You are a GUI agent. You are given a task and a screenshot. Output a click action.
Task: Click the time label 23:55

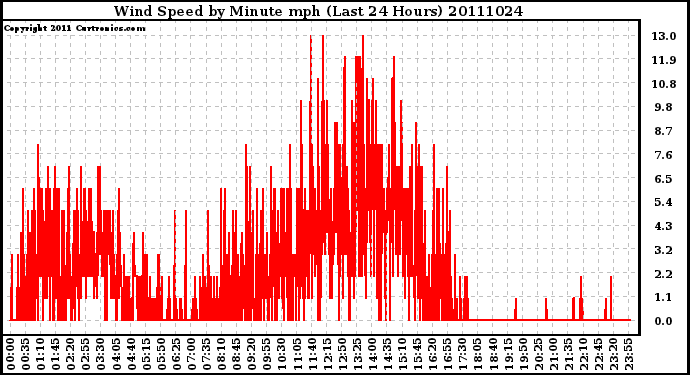(x=628, y=355)
